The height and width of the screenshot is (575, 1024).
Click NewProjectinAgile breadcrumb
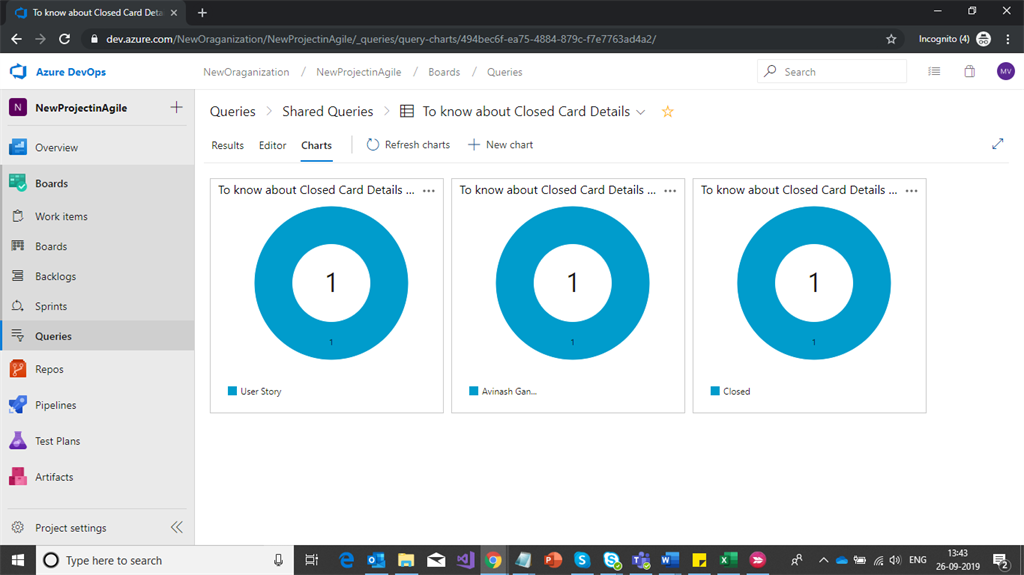359,72
